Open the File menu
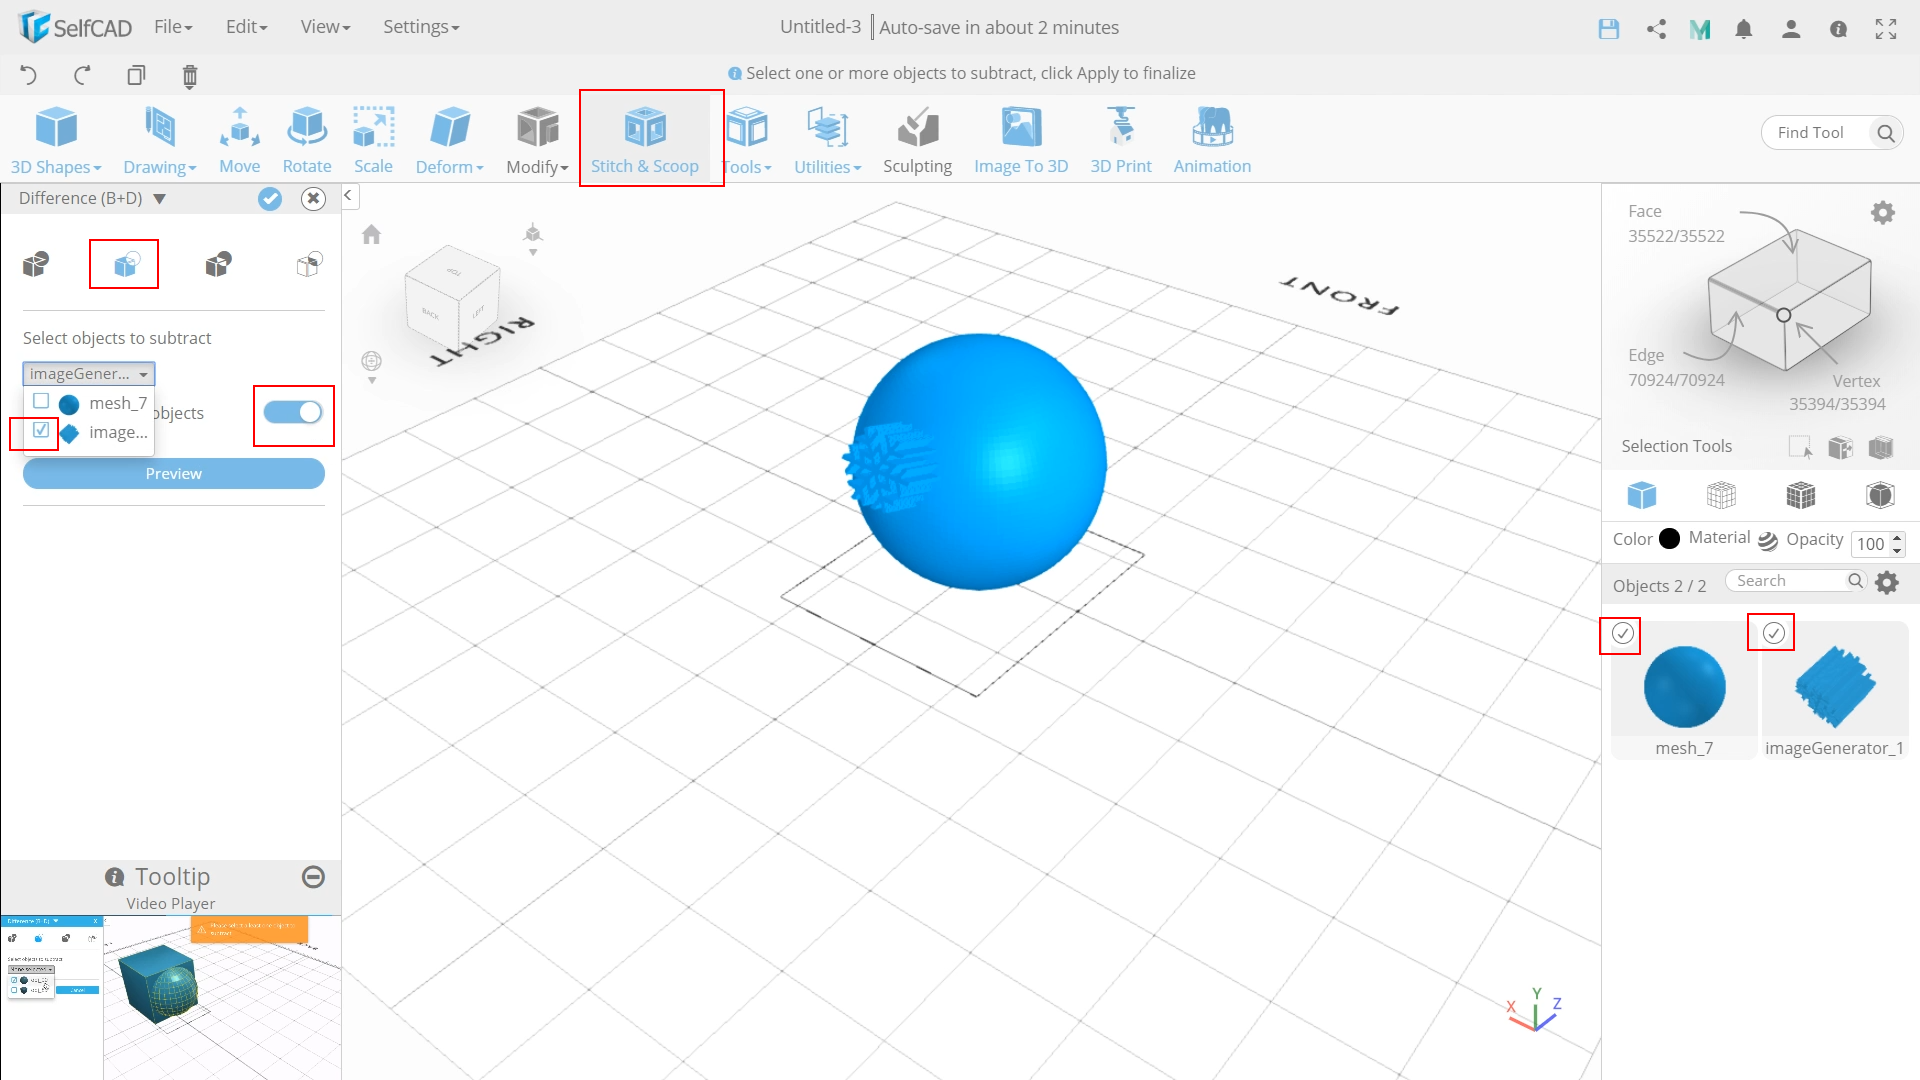The image size is (1920, 1080). click(x=173, y=27)
